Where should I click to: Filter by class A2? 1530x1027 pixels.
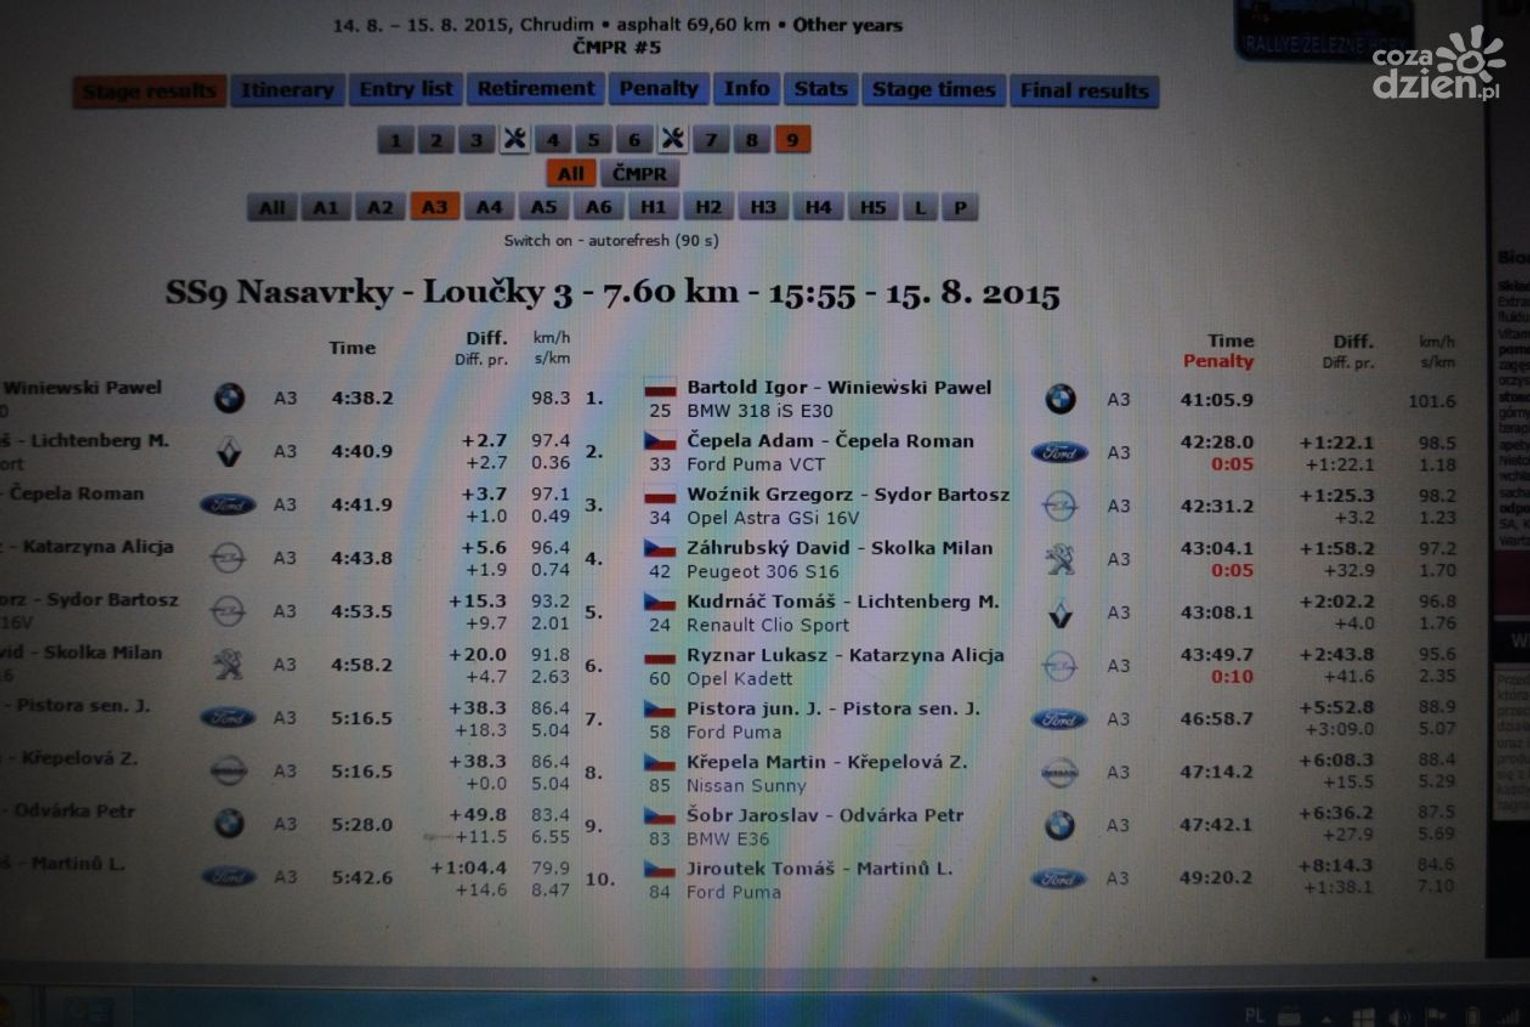[x=380, y=208]
